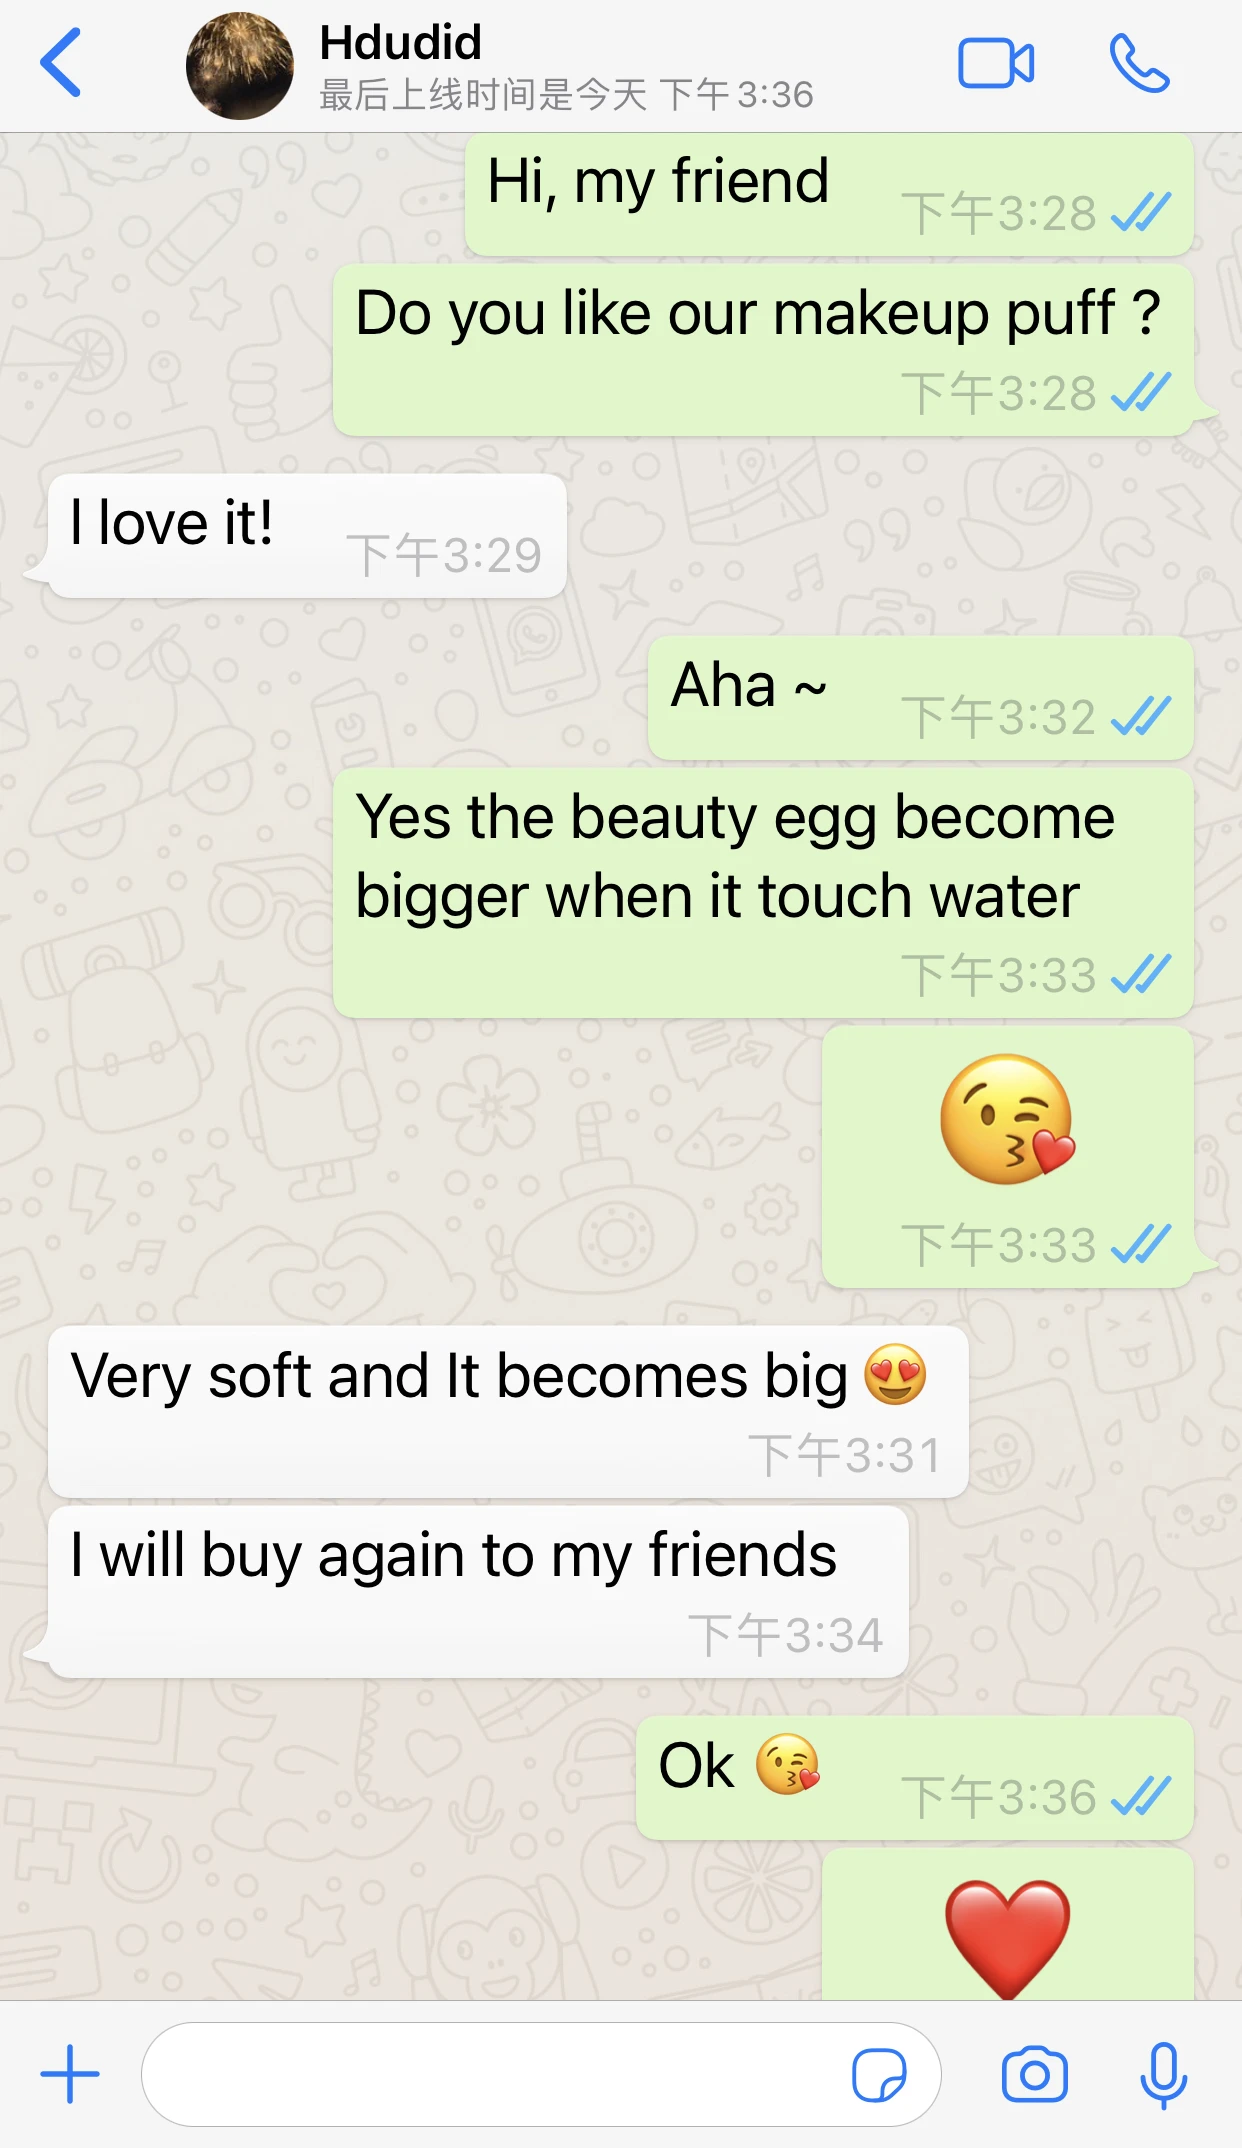Select the "Very soft and It becomes big" message
The height and width of the screenshot is (2148, 1242).
pyautogui.click(x=508, y=1412)
